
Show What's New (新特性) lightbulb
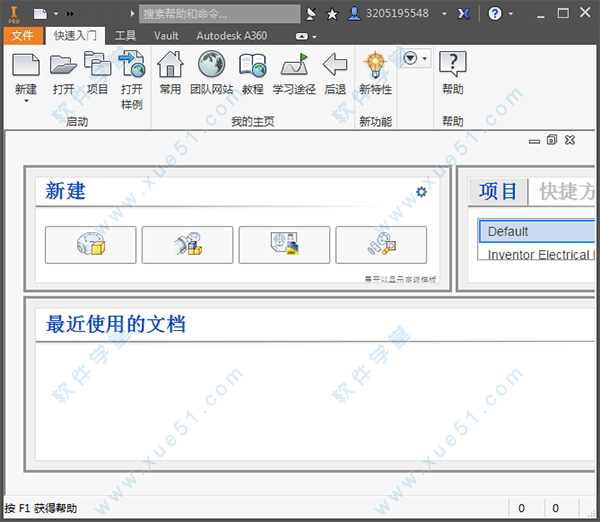click(x=375, y=64)
